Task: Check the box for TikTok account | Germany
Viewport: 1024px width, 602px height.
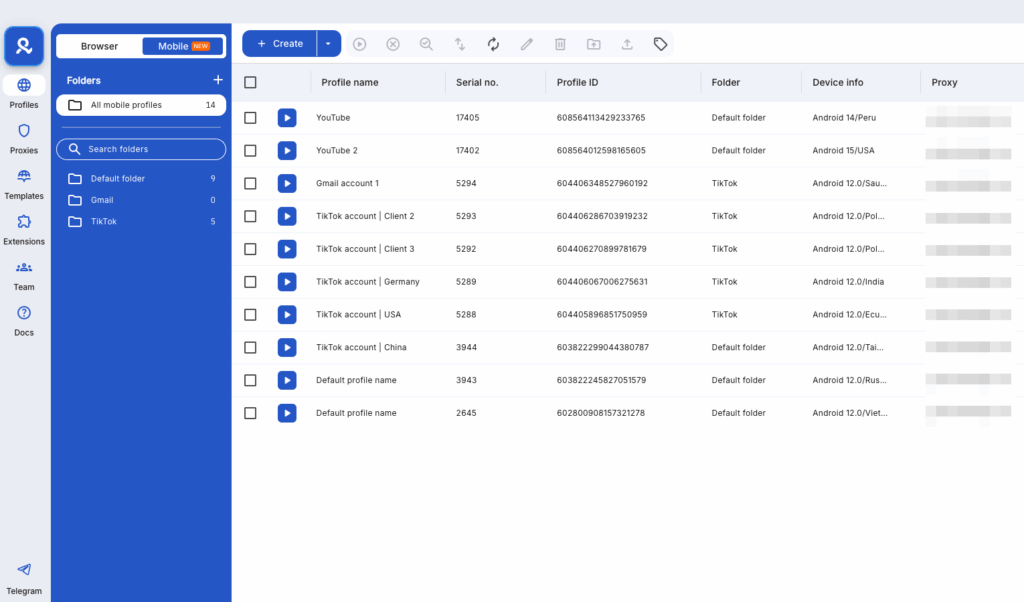Action: point(250,281)
